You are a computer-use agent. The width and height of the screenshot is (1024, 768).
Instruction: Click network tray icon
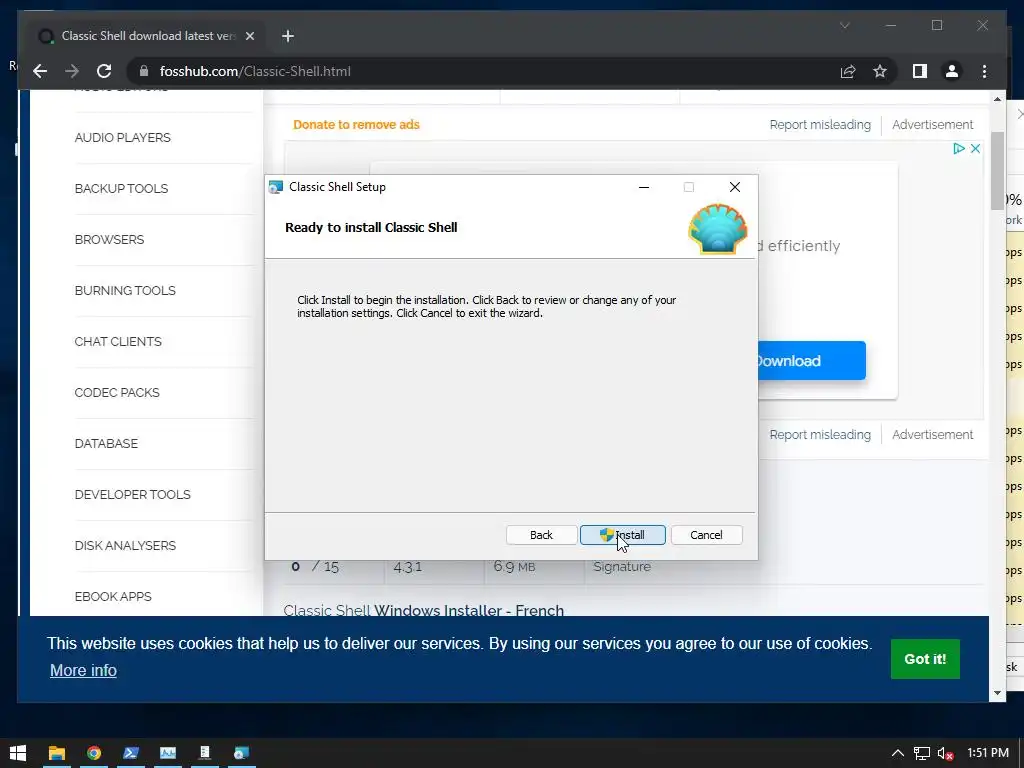click(921, 753)
